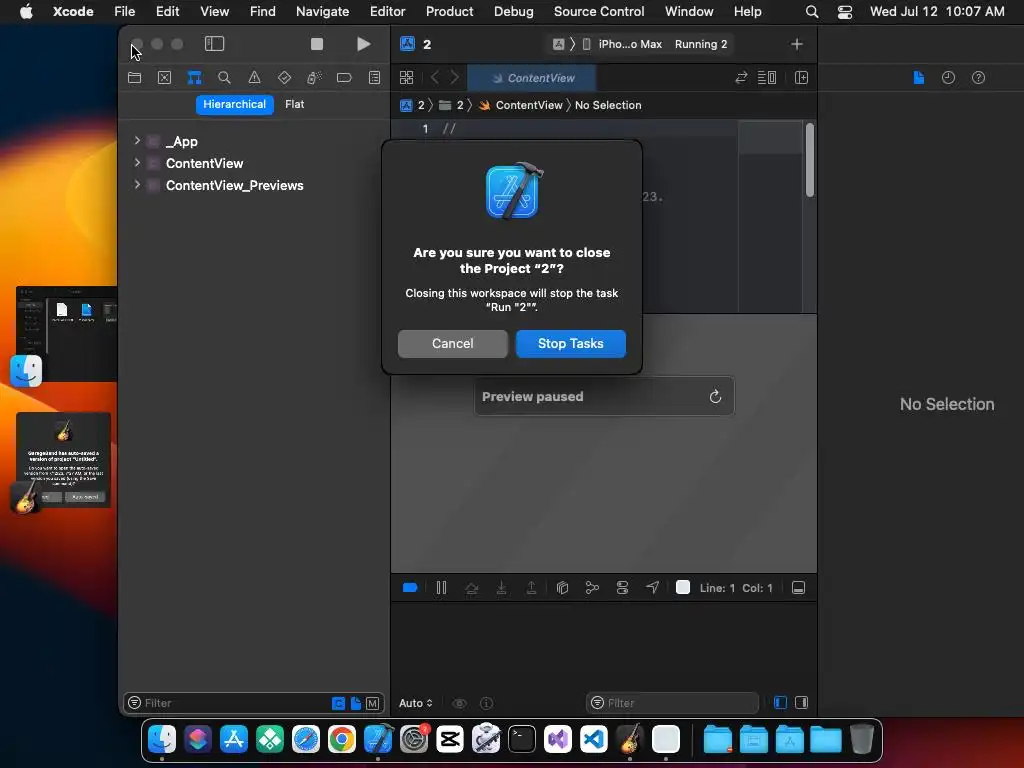Show the History inspector clock
Screen dimensions: 1024x768
tap(948, 78)
